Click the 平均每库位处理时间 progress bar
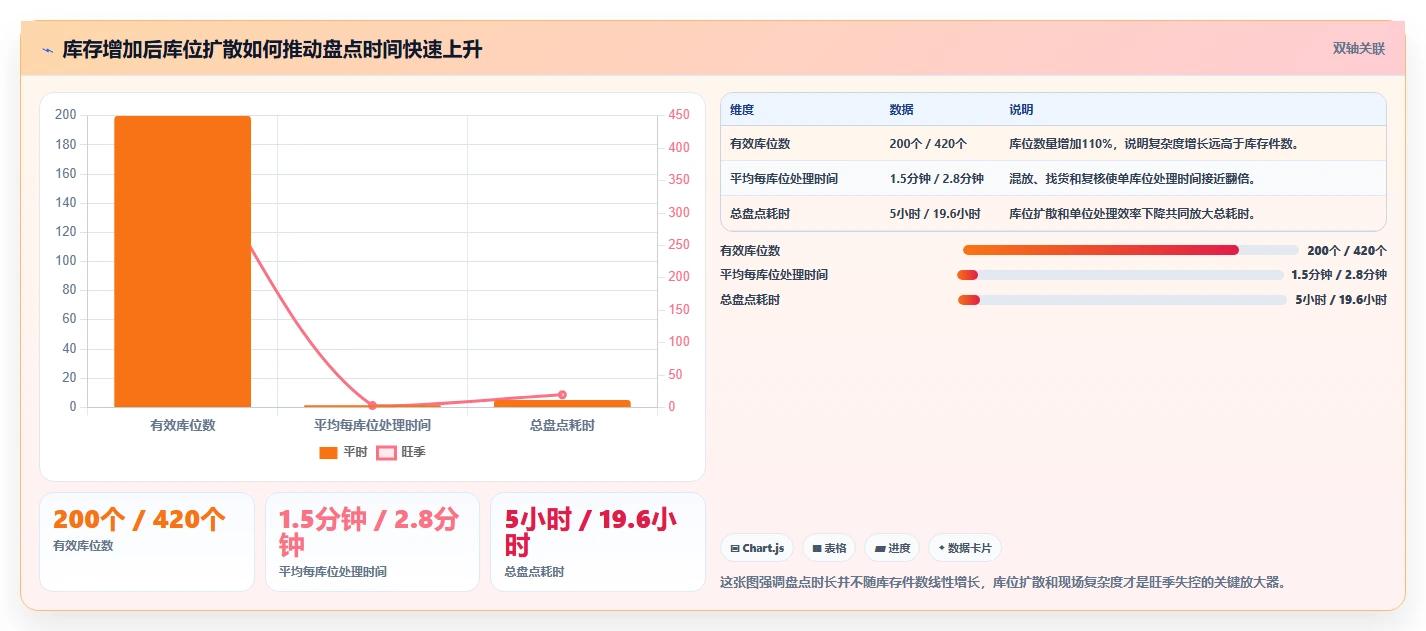Screen dimensions: 1426x631 pos(1120,275)
